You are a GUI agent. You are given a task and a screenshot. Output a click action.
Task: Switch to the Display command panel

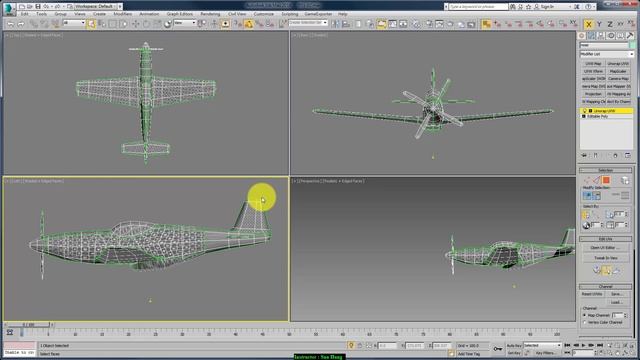coord(620,36)
